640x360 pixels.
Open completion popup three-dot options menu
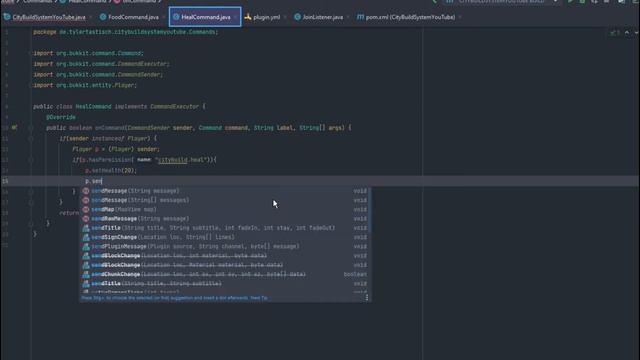[367, 298]
